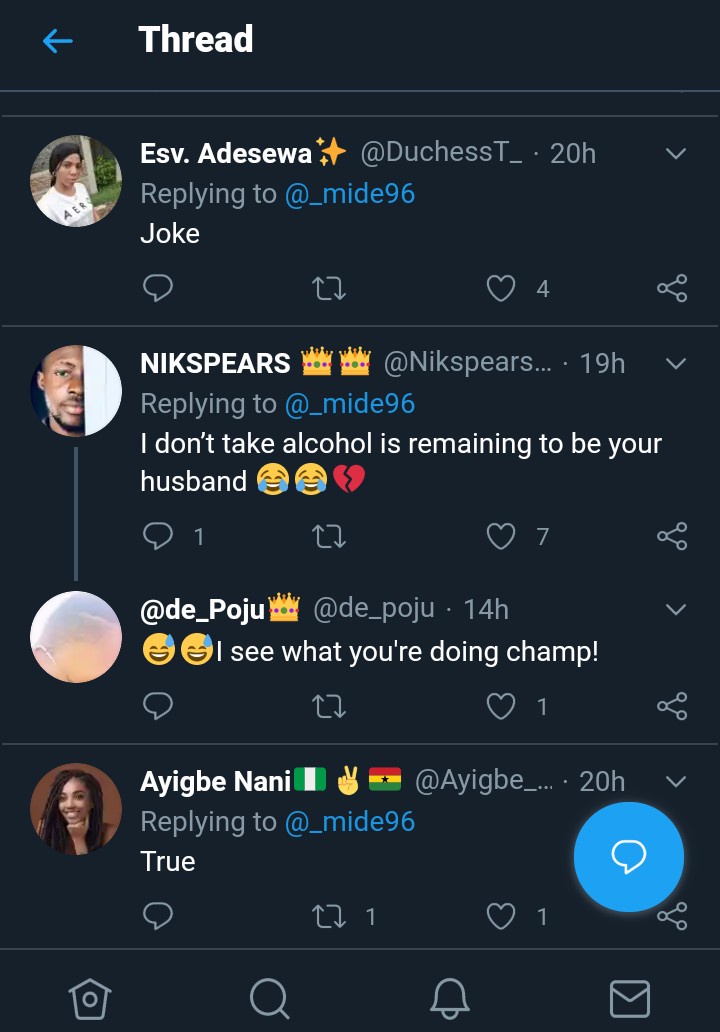Like the NIKSPEARS husband tweet
Image resolution: width=720 pixels, height=1032 pixels.
[500, 537]
